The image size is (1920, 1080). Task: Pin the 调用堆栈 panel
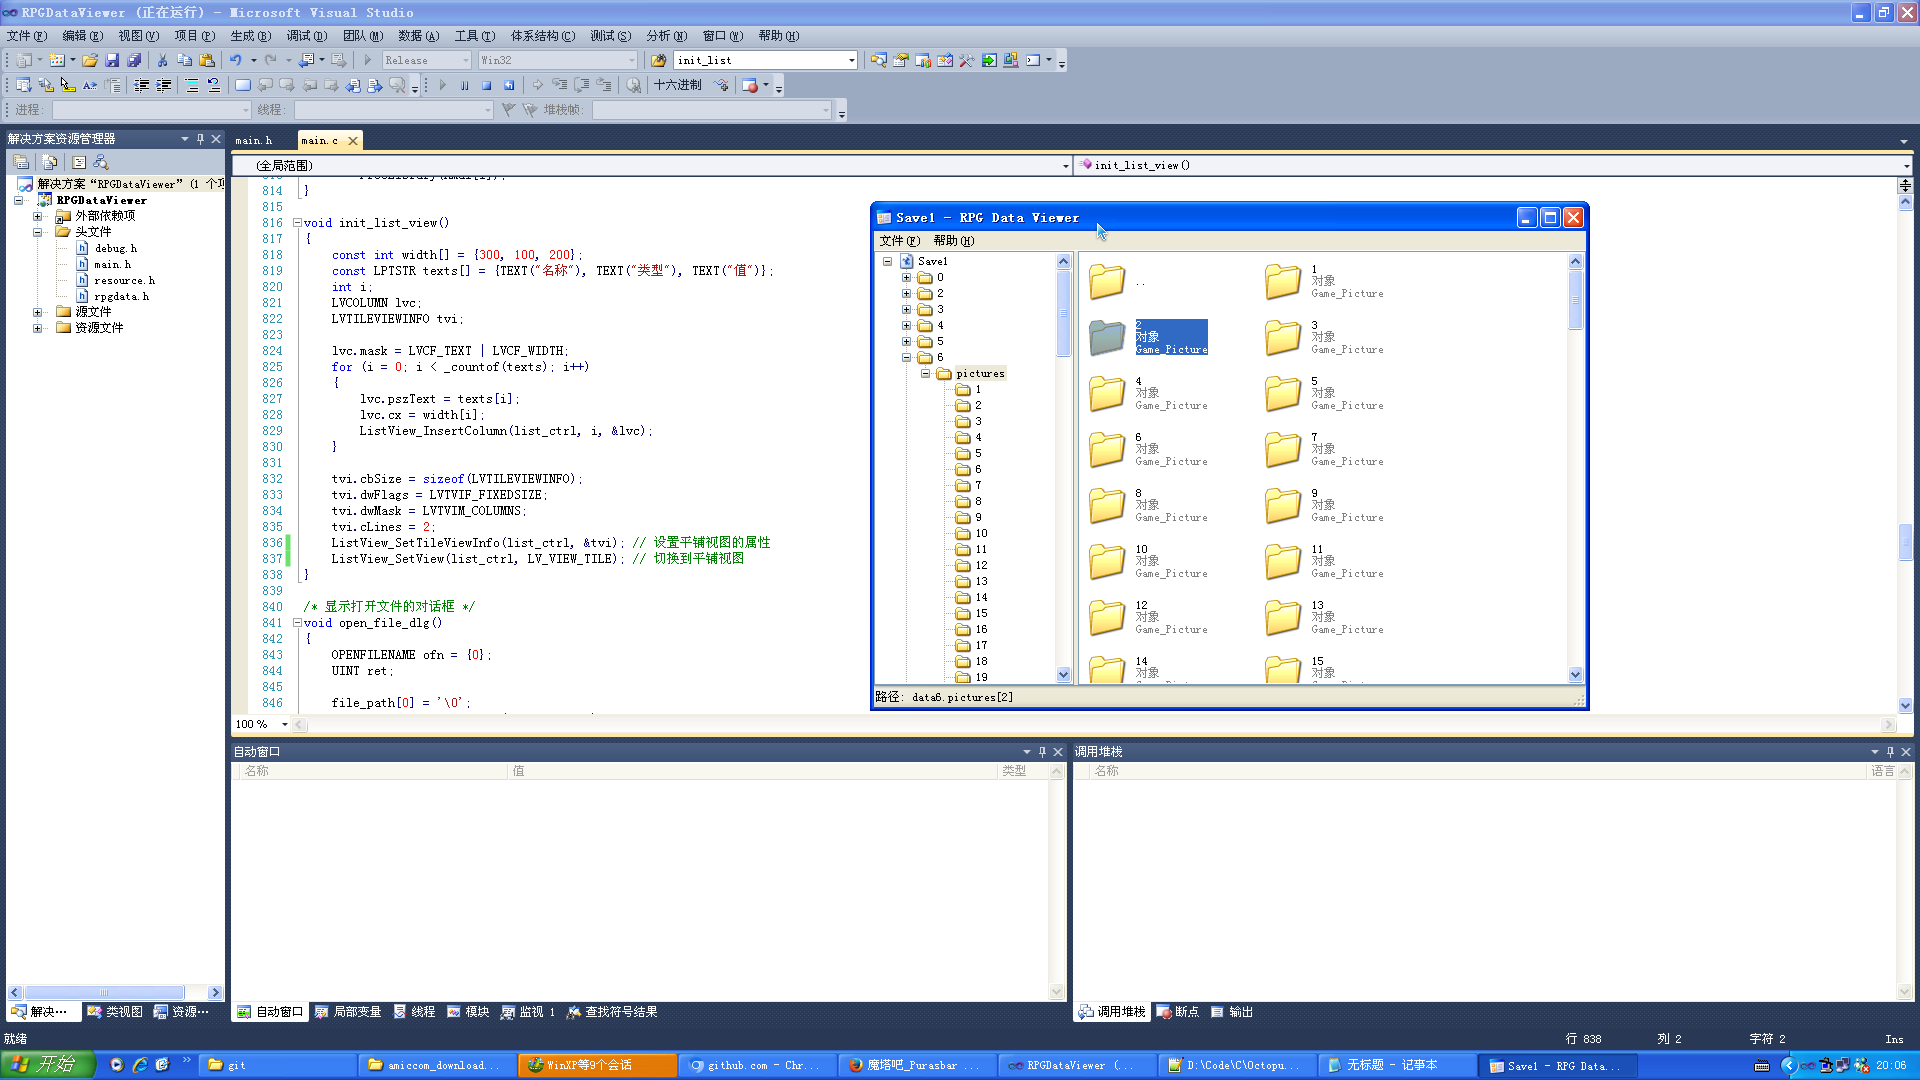[x=1890, y=752]
